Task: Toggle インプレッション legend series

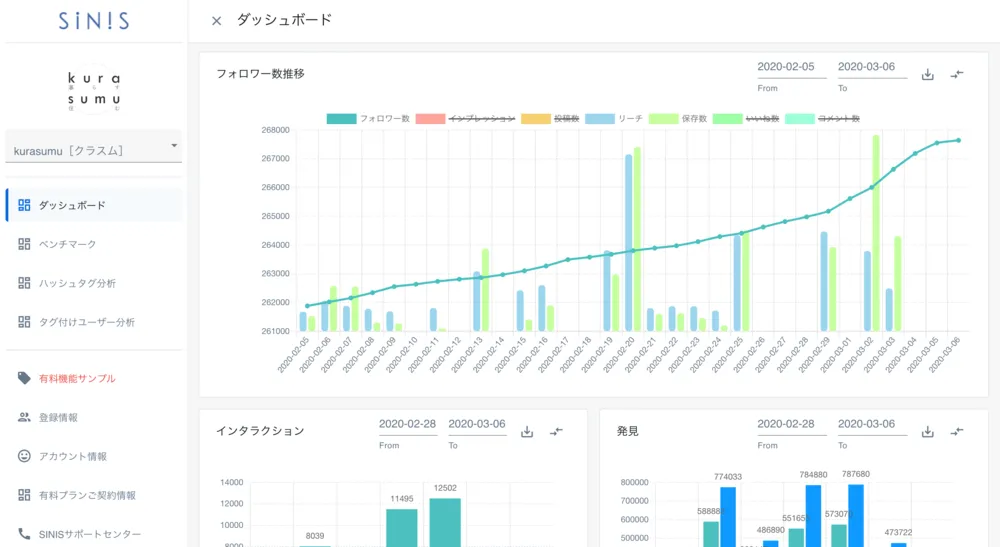Action: tap(466, 119)
